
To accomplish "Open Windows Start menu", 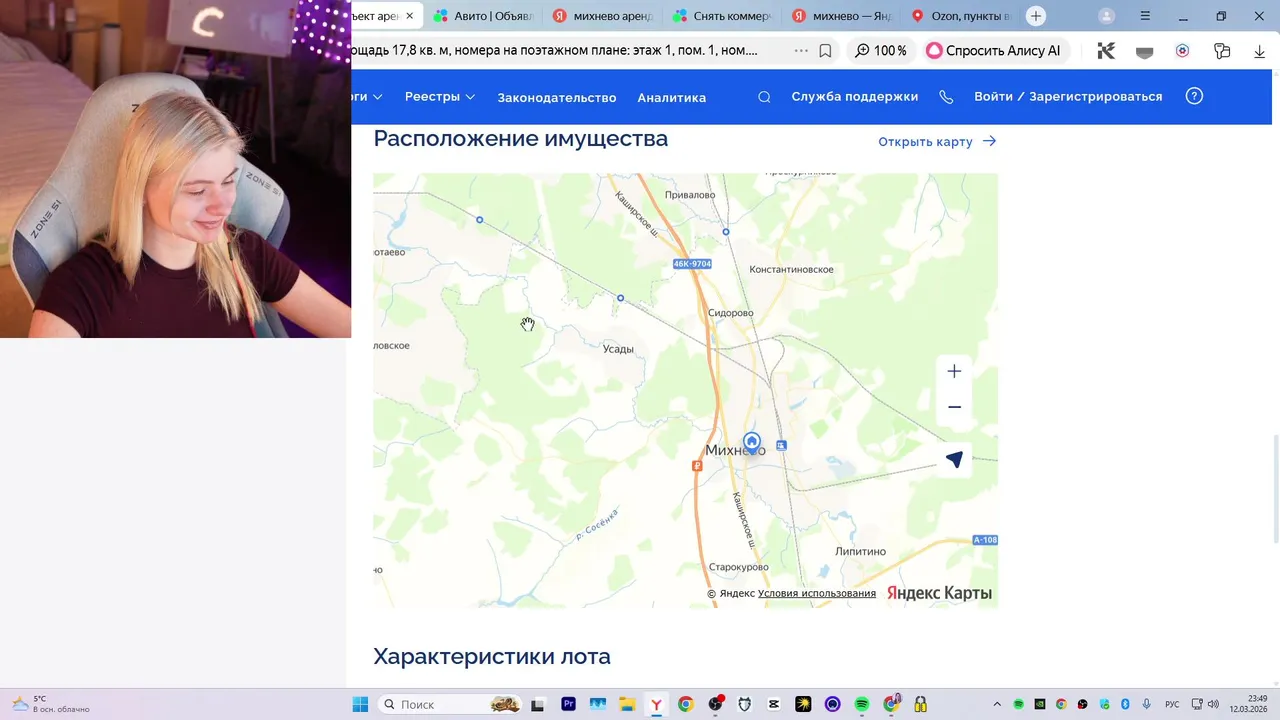I will click(360, 704).
